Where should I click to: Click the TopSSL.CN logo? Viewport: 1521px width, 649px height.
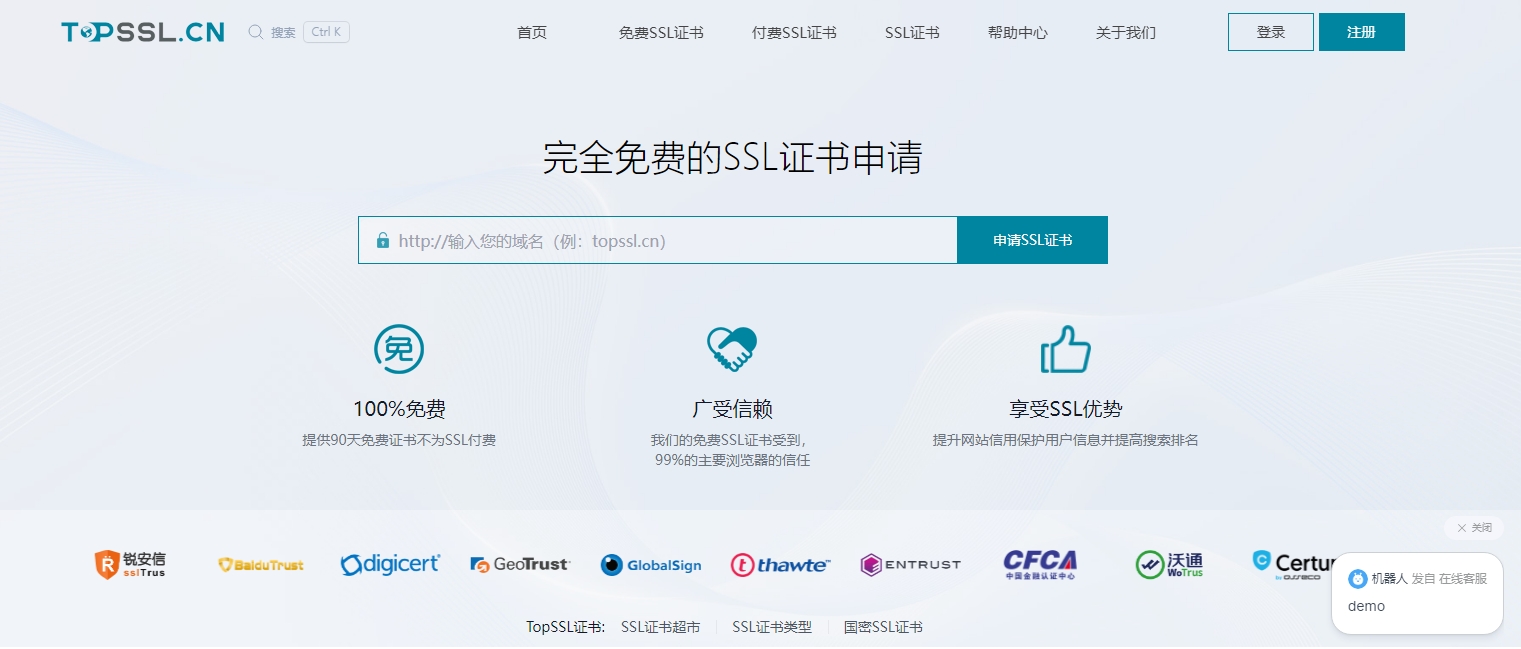tap(142, 31)
